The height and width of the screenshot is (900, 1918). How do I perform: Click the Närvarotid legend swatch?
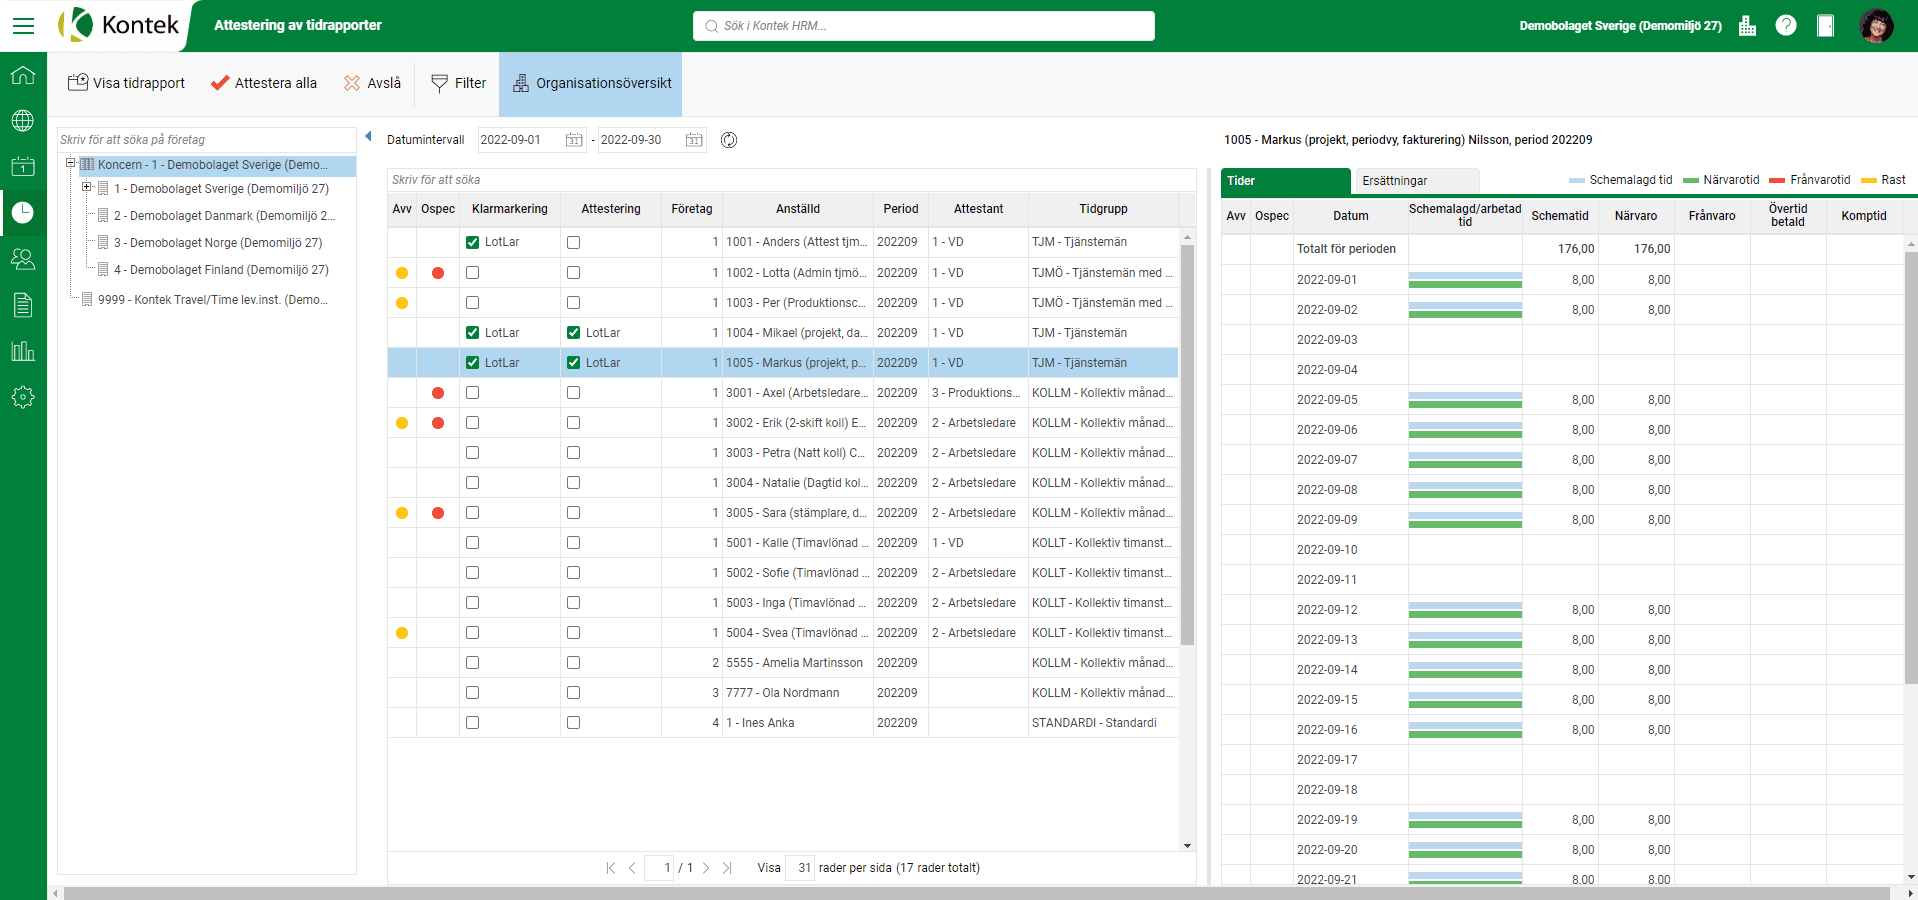(x=1691, y=181)
